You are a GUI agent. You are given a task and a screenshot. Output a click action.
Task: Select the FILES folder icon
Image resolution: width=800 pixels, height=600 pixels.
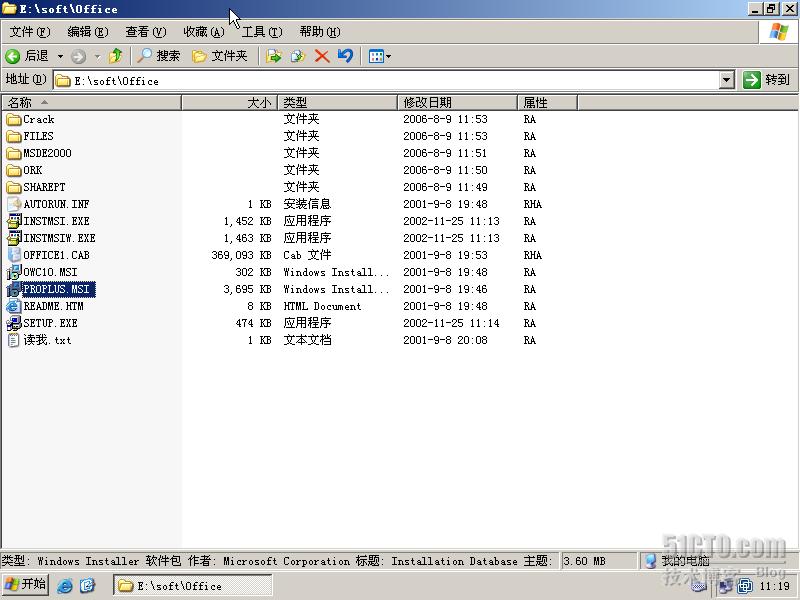point(14,137)
